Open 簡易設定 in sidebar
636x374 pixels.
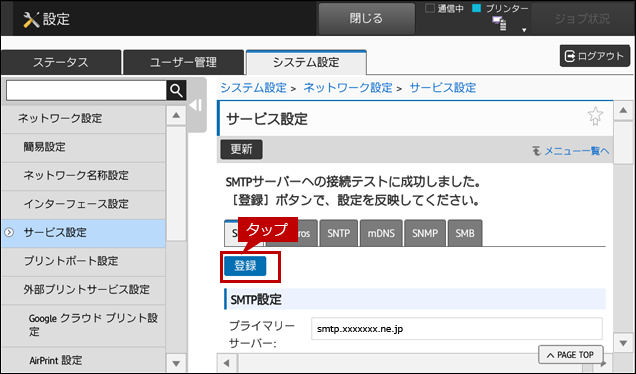84,147
